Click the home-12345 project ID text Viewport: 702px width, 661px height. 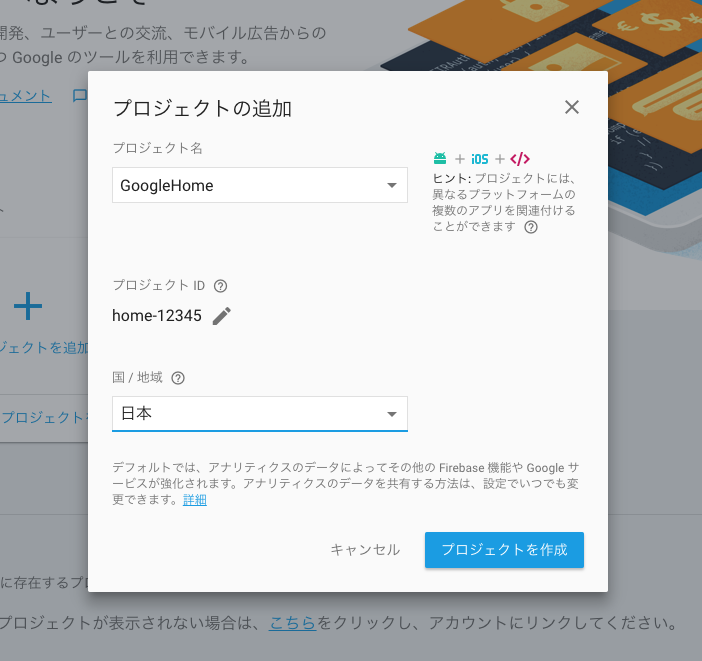157,316
